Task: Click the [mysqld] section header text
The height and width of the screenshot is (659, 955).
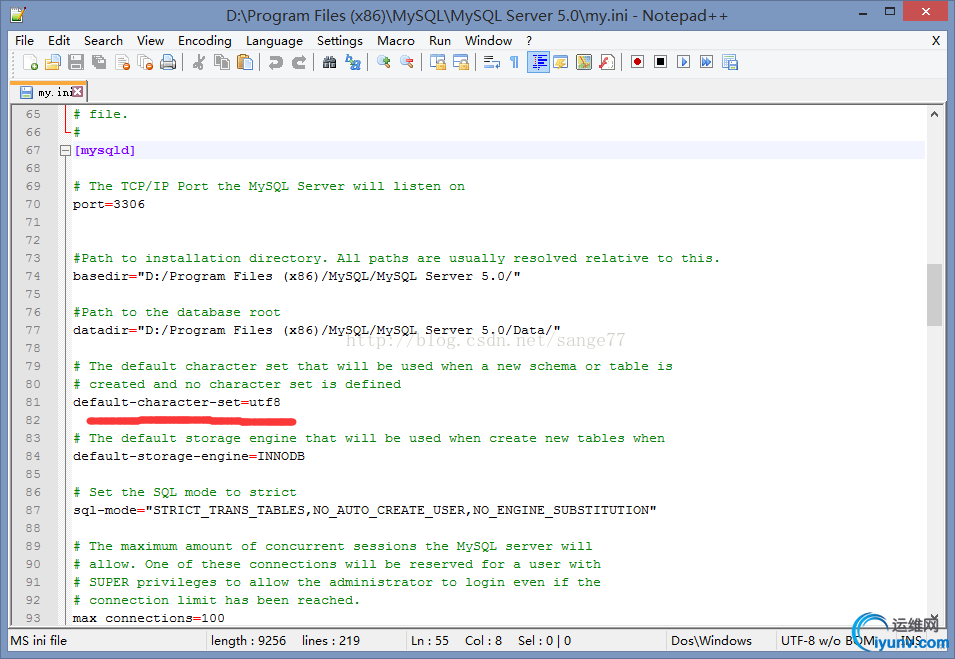Action: [104, 150]
